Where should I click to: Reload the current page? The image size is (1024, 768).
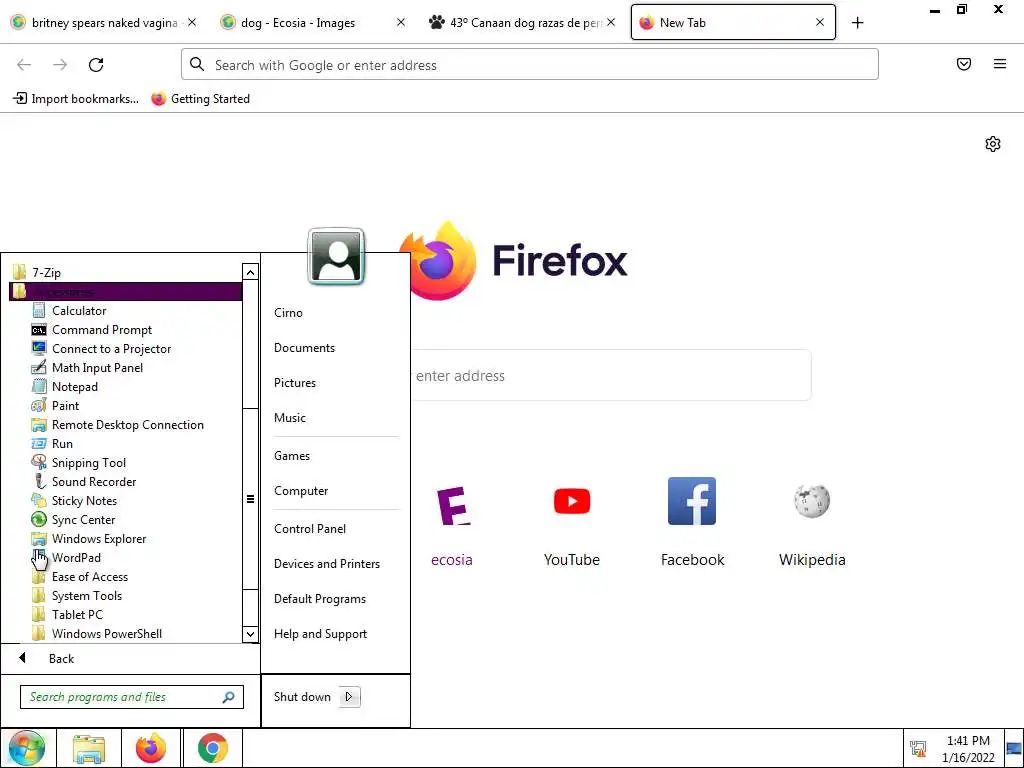click(96, 65)
